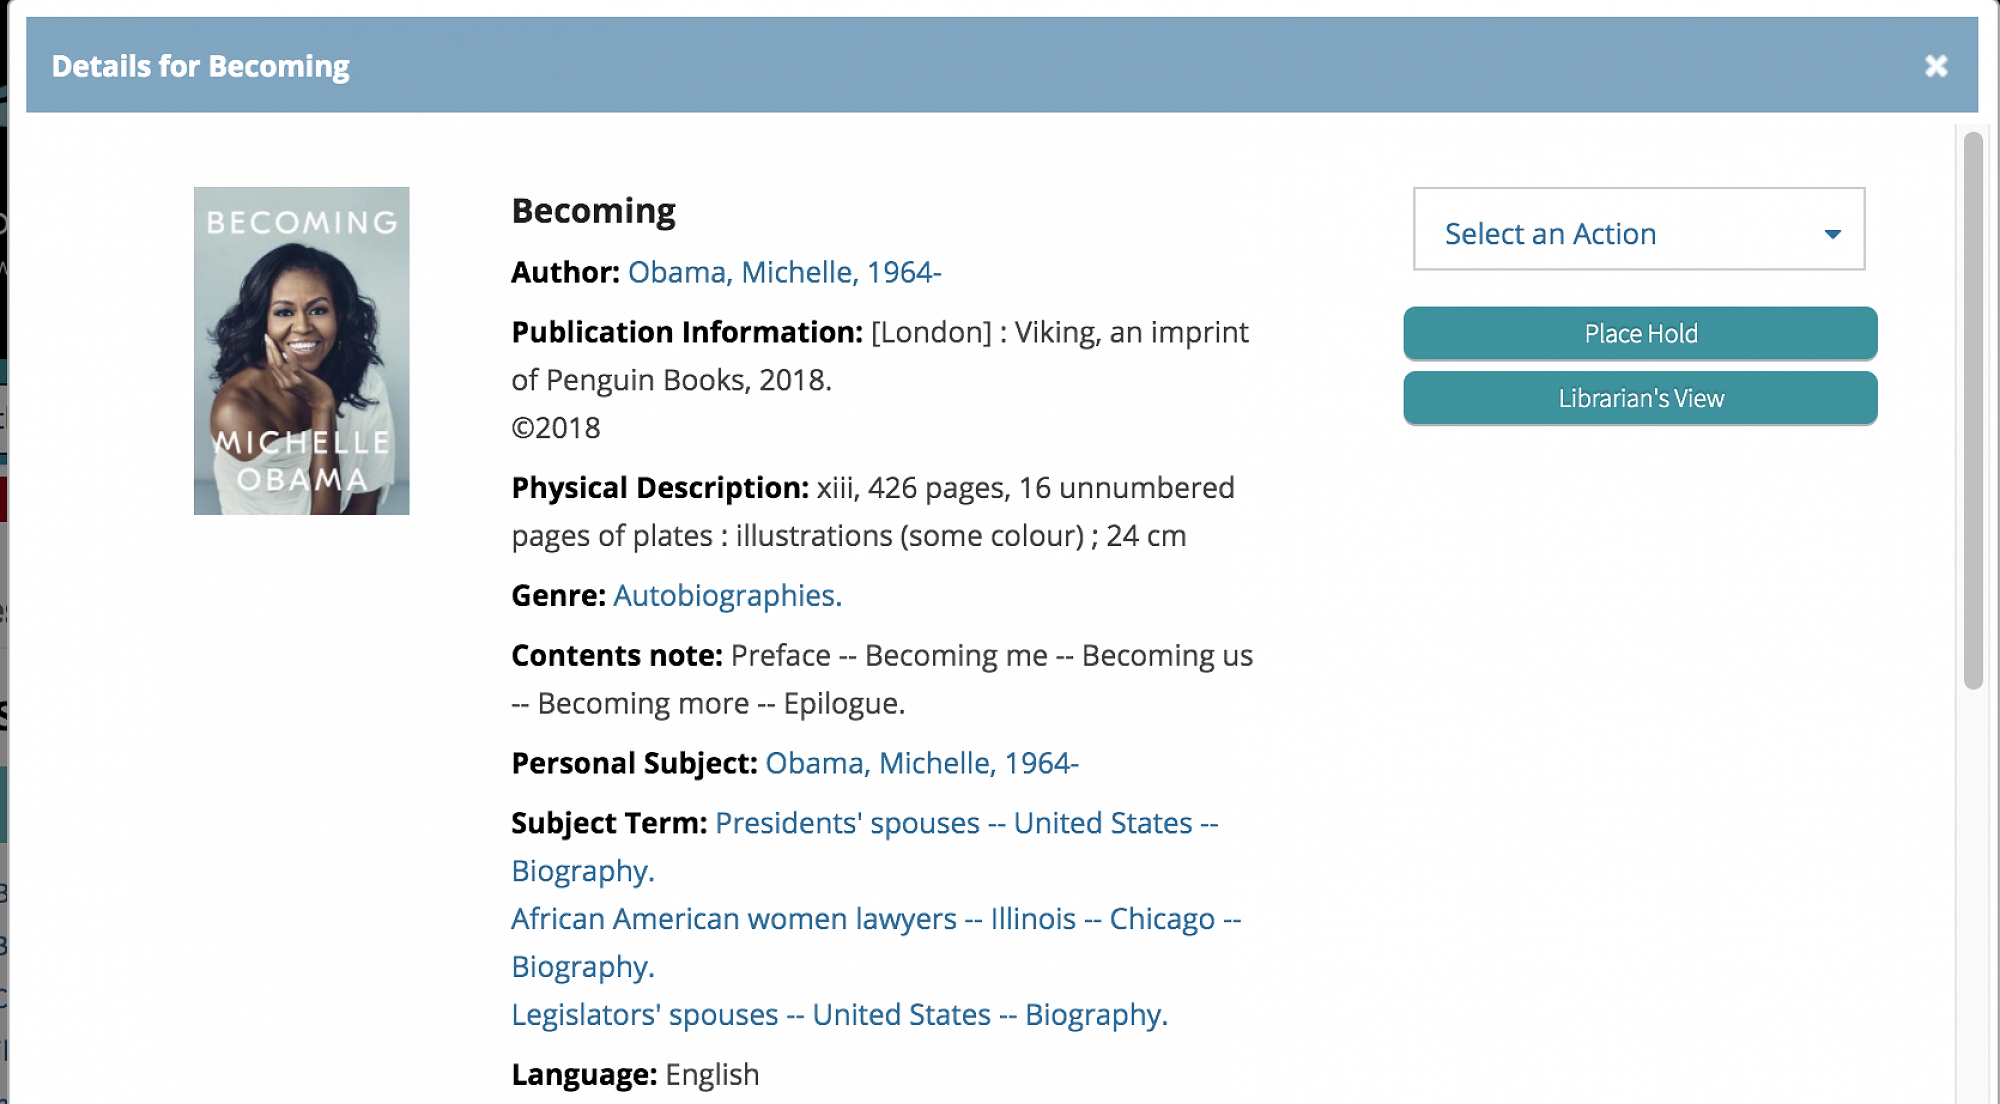Open Librarian's View

click(1640, 398)
